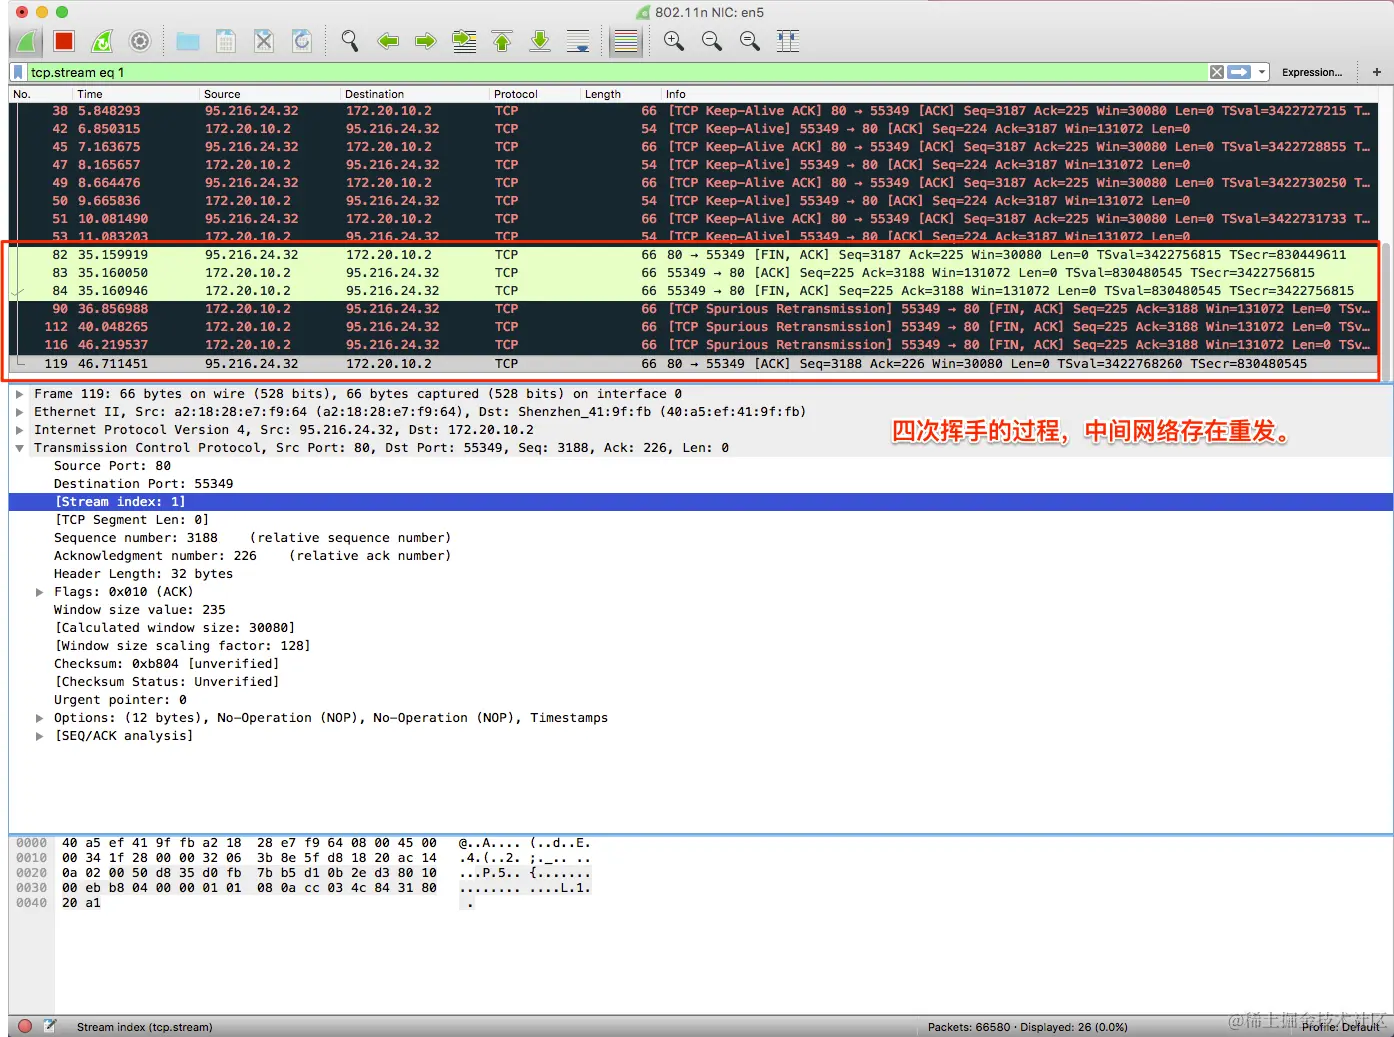Expand the Frame 119 details row

[x=19, y=394]
